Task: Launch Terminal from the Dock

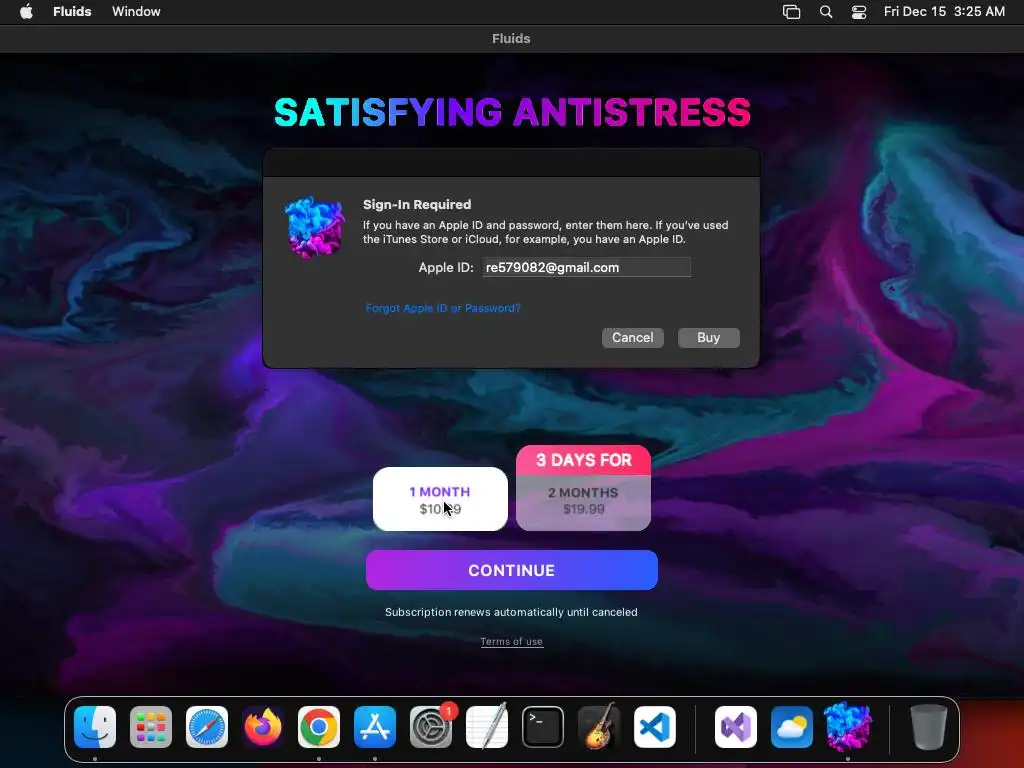Action: click(543, 727)
